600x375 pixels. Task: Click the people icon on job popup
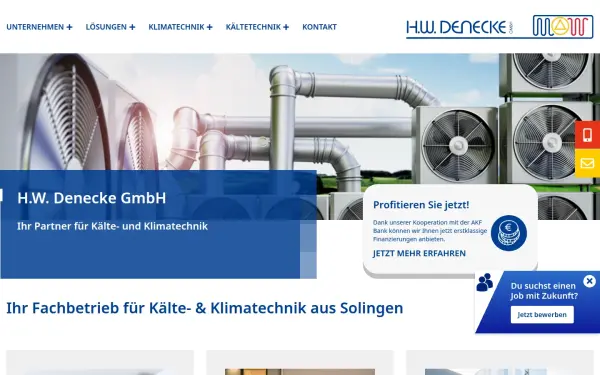click(484, 282)
